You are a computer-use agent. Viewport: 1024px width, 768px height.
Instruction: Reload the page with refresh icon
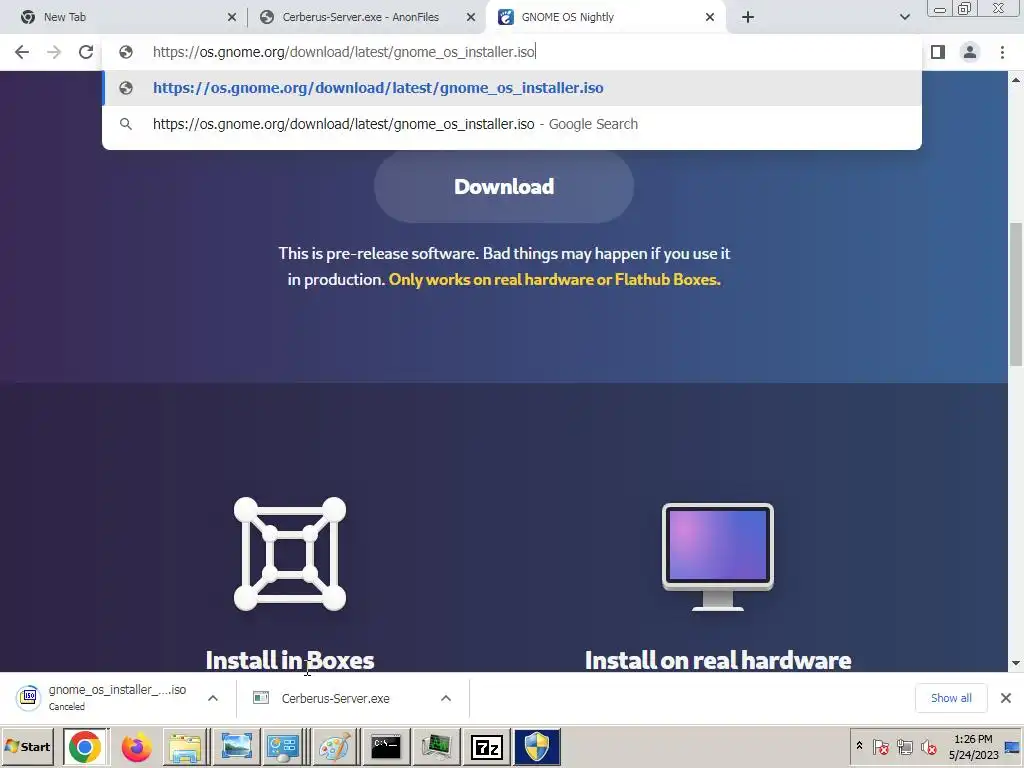pos(86,52)
